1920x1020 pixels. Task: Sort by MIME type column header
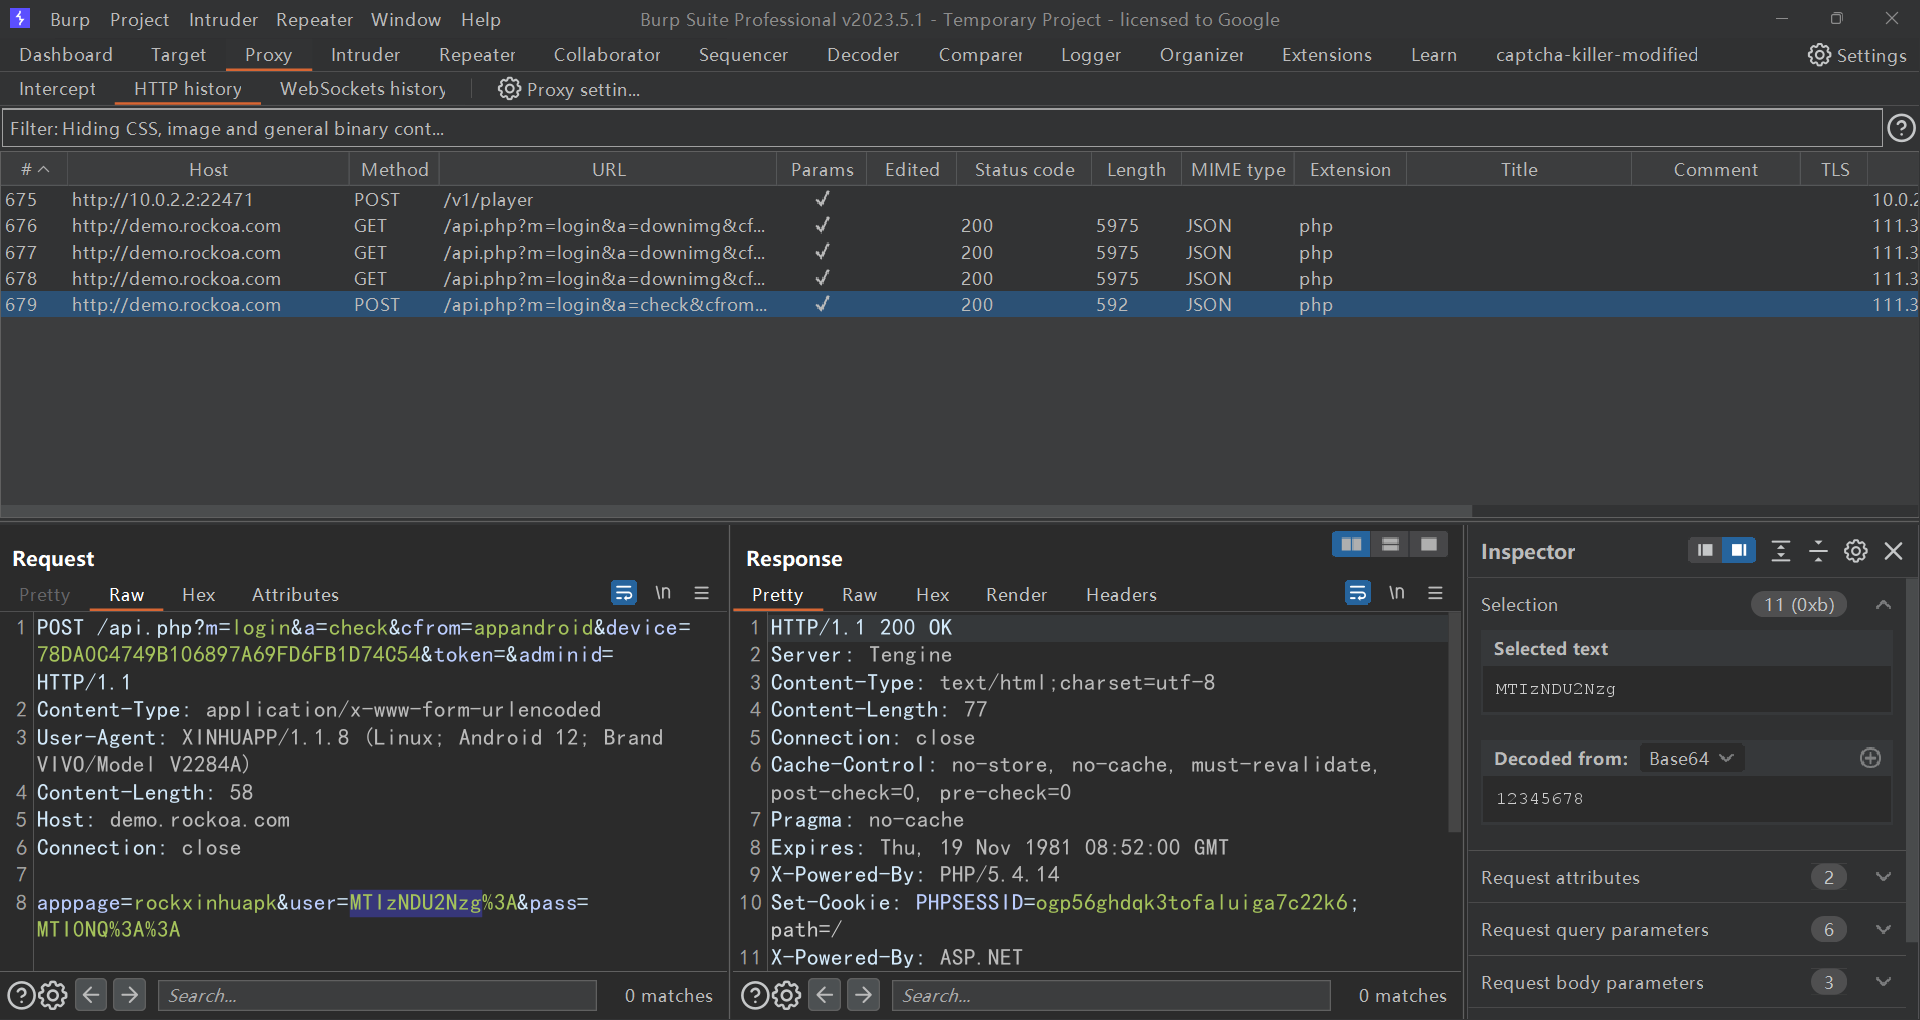(1238, 169)
